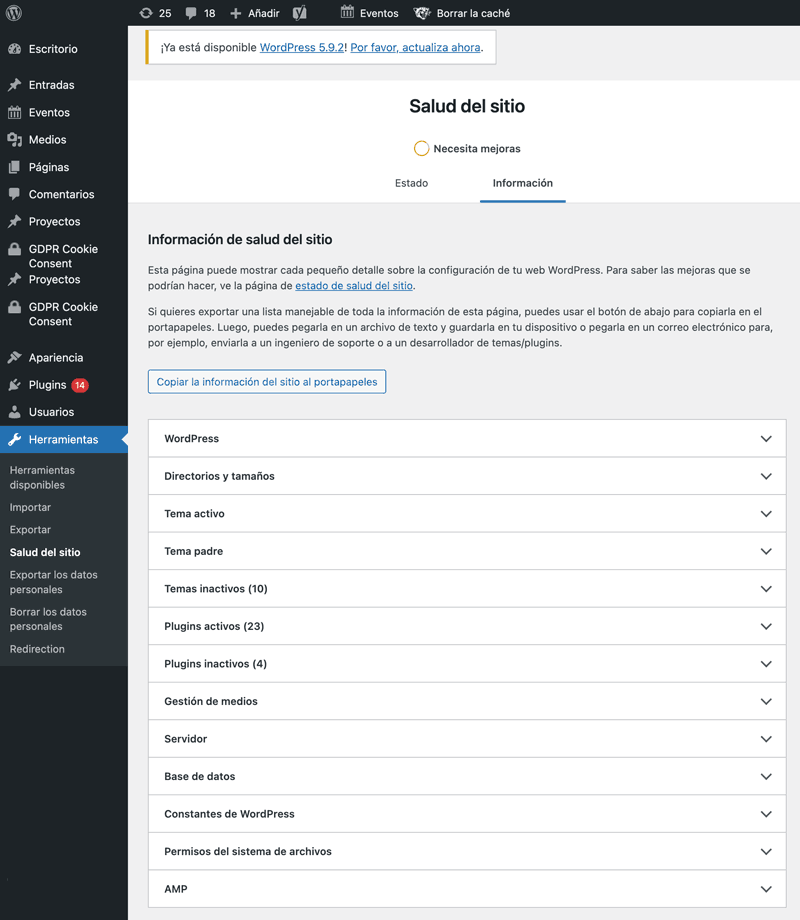Open Escritorio in the sidebar menu
Image resolution: width=800 pixels, height=920 pixels.
(x=53, y=49)
